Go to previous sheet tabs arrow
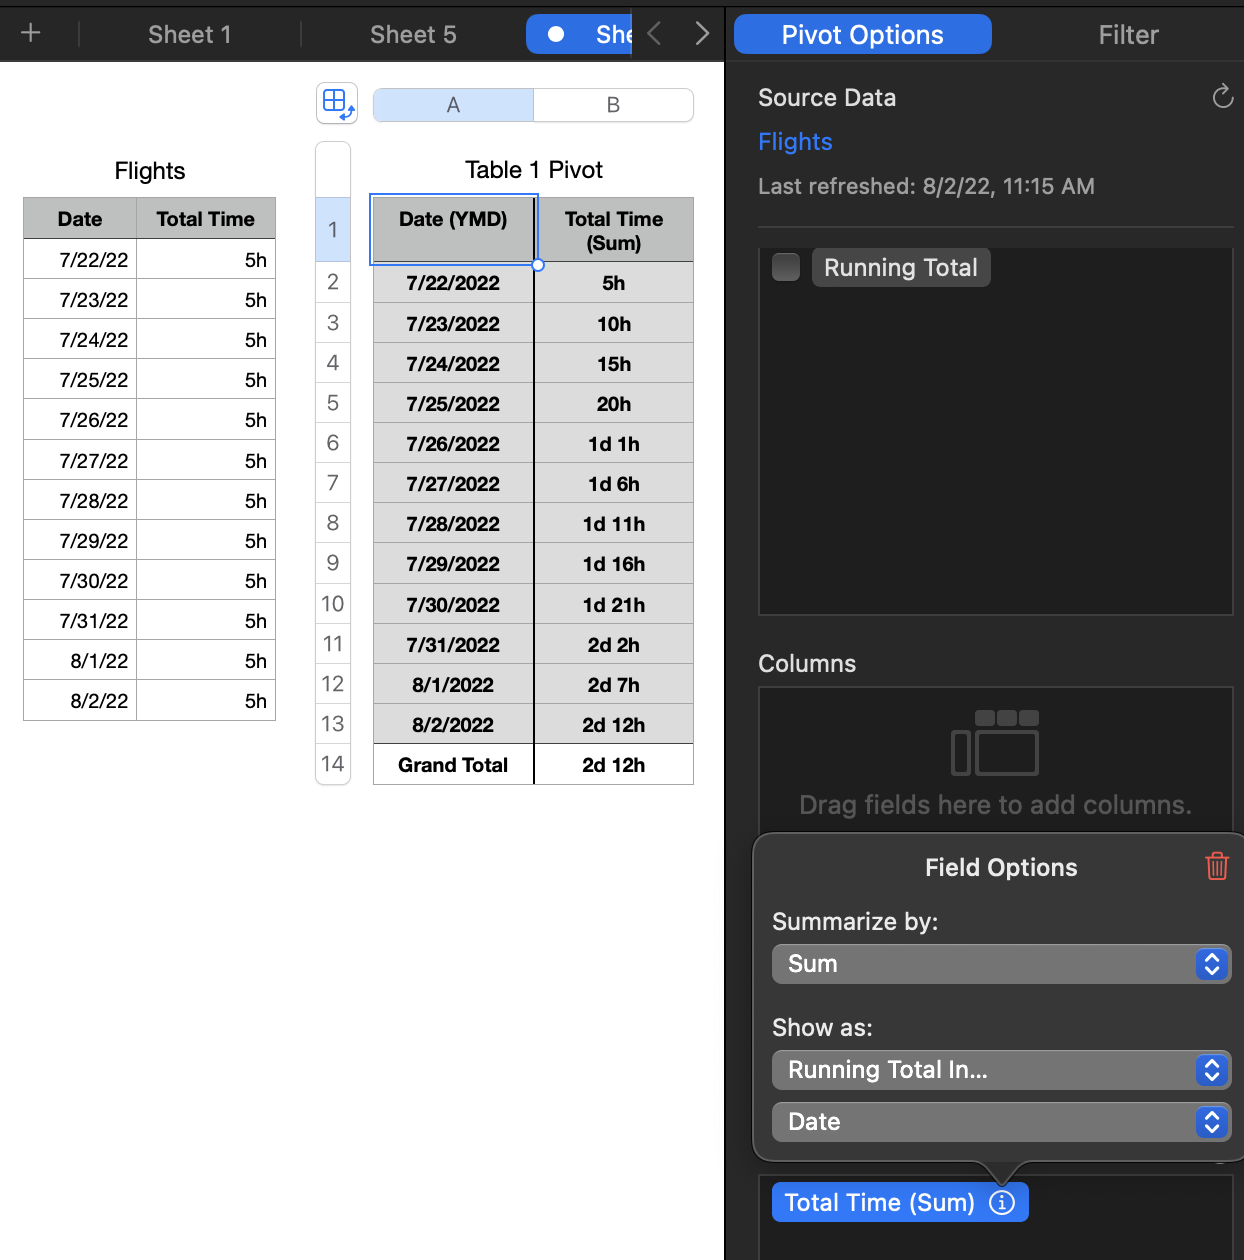1244x1260 pixels. coord(655,34)
